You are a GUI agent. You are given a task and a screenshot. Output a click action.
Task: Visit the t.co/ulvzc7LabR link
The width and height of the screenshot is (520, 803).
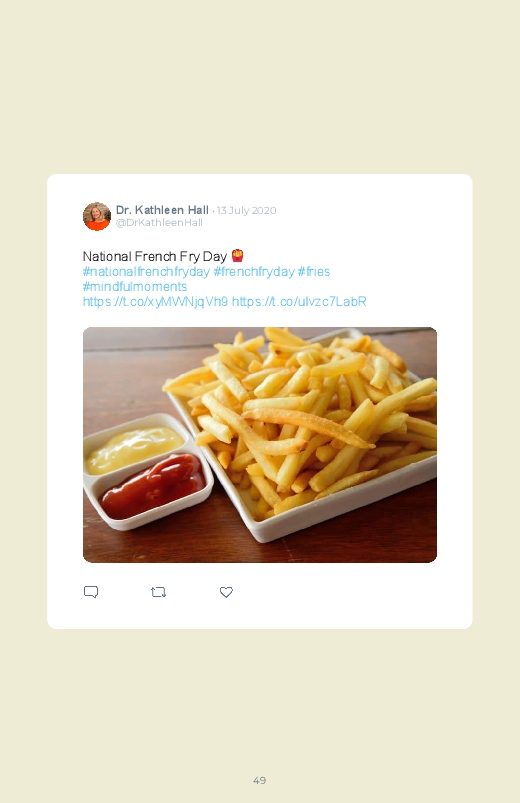(299, 302)
